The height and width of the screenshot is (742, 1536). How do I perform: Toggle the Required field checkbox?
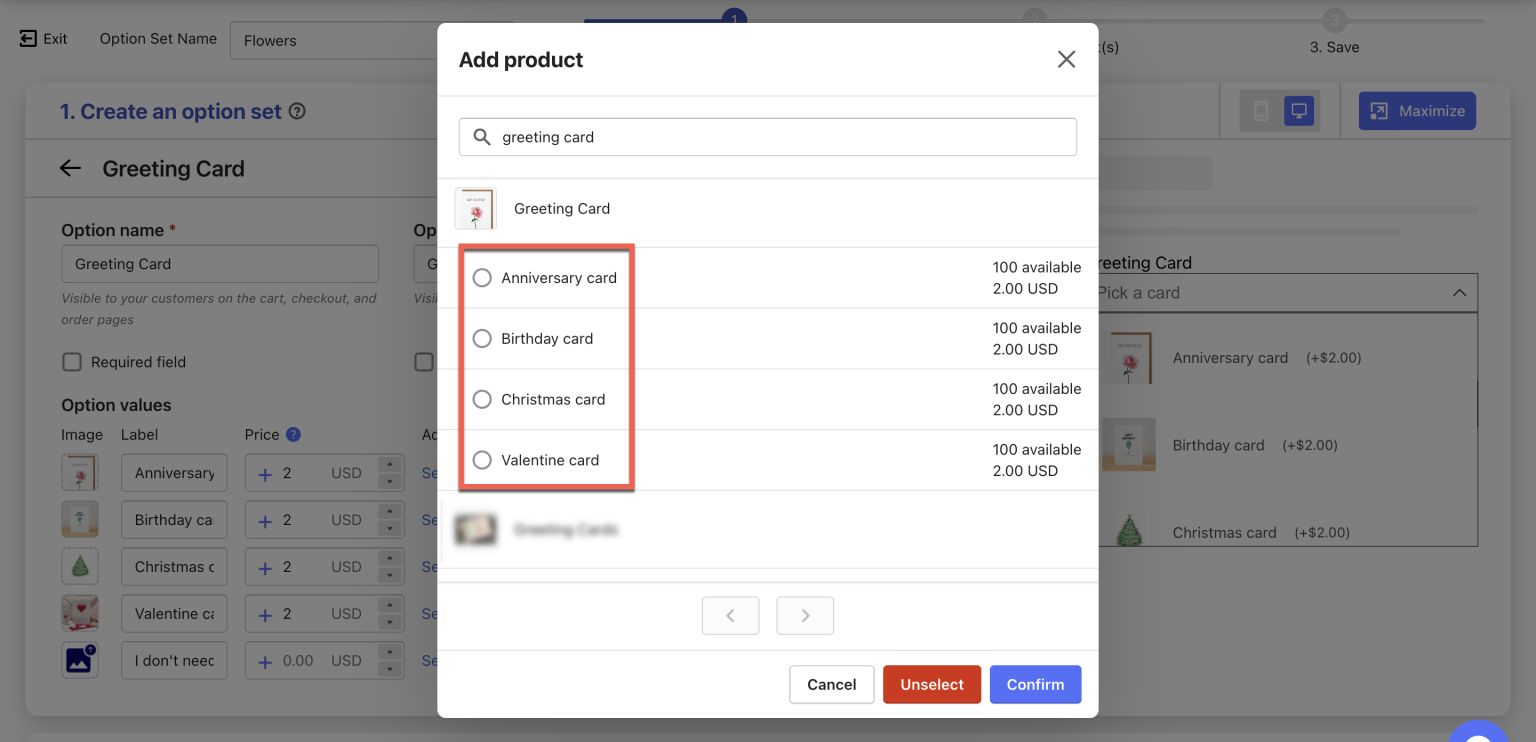click(72, 362)
